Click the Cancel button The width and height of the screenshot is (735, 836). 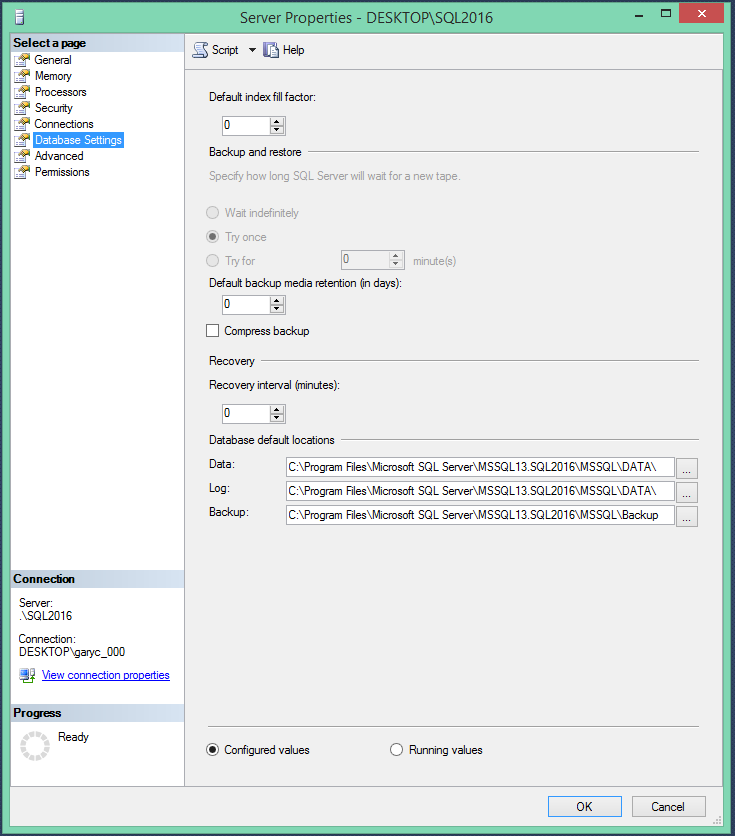pos(668,806)
